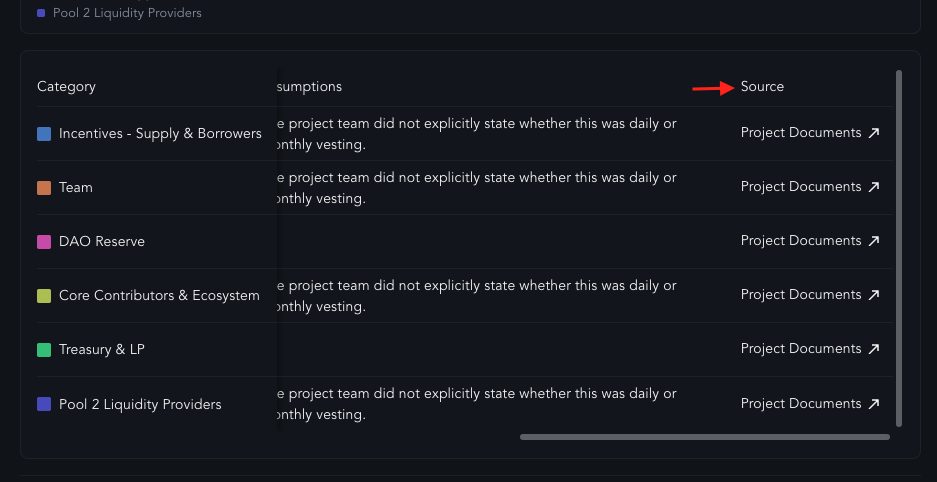Click the magenta DAO Reserve swatch
This screenshot has height=482, width=937.
coord(44,242)
